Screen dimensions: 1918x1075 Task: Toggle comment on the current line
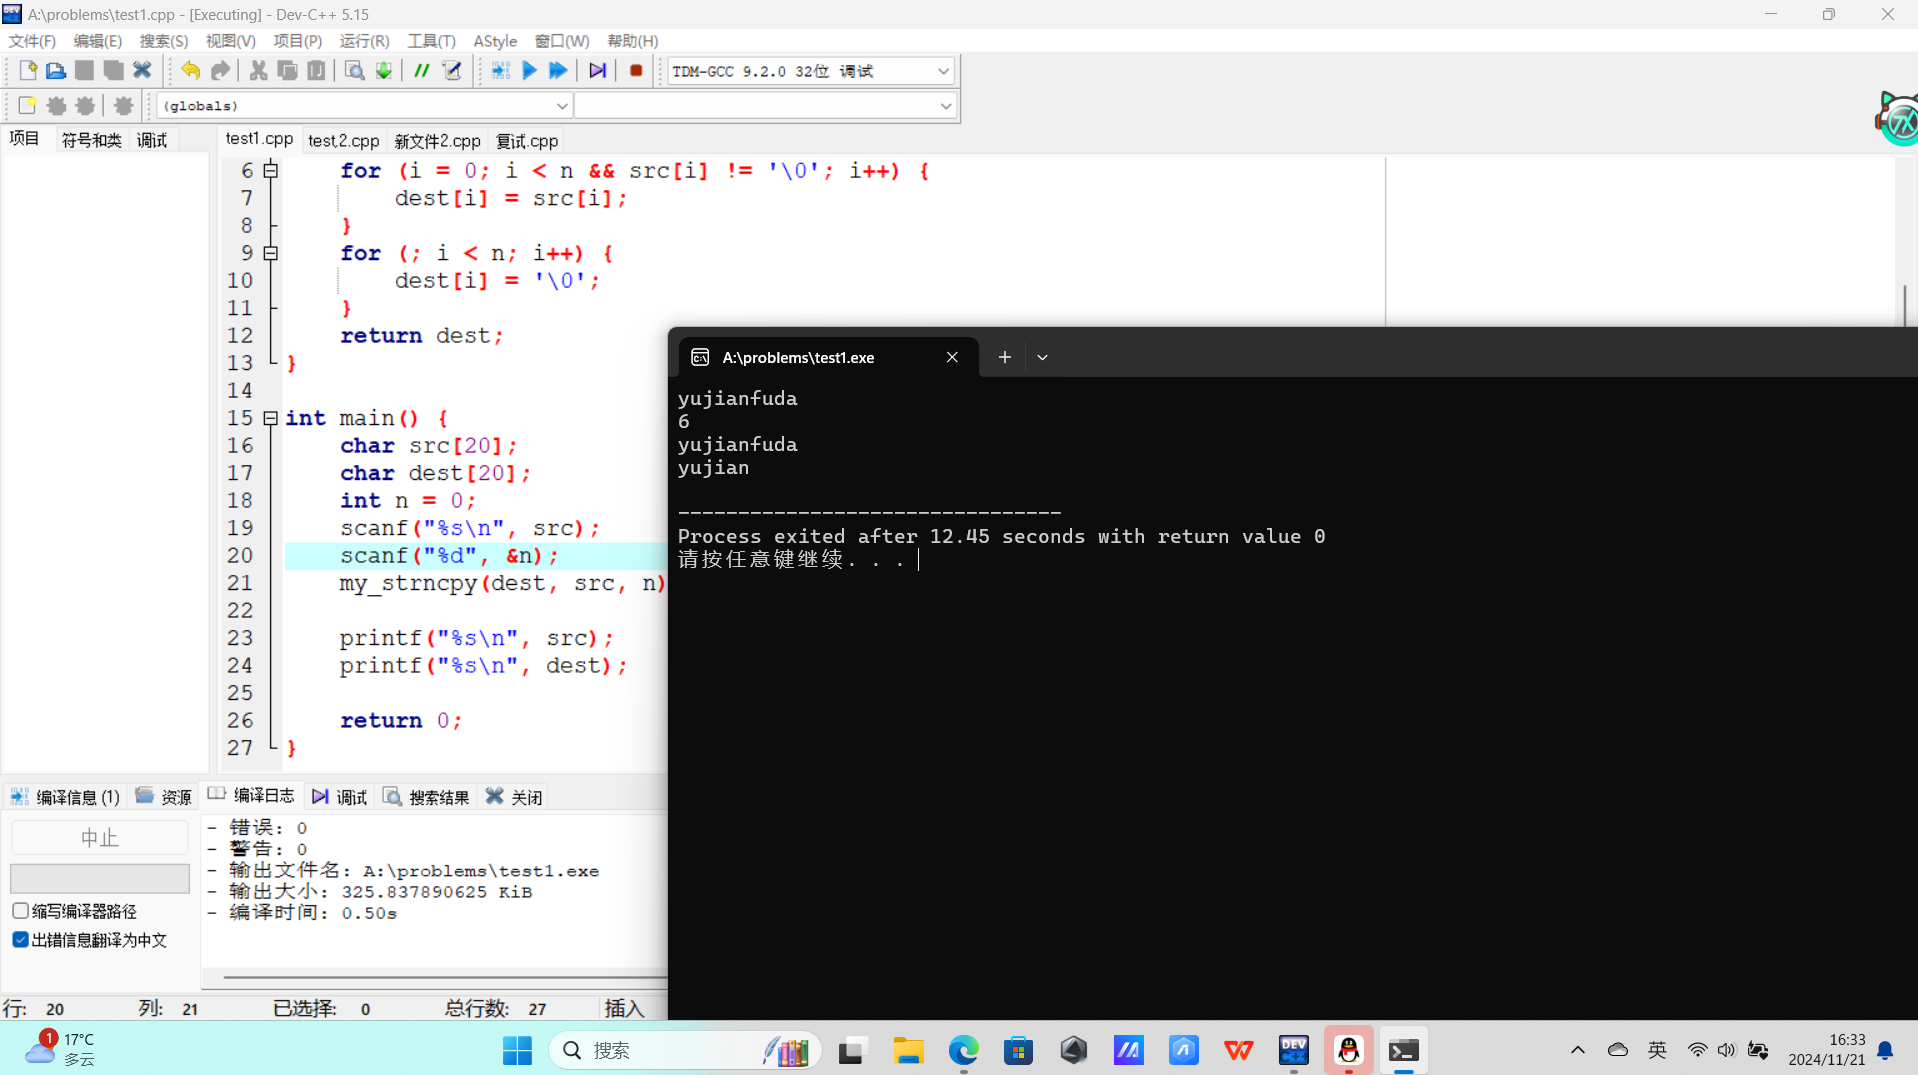tap(422, 71)
